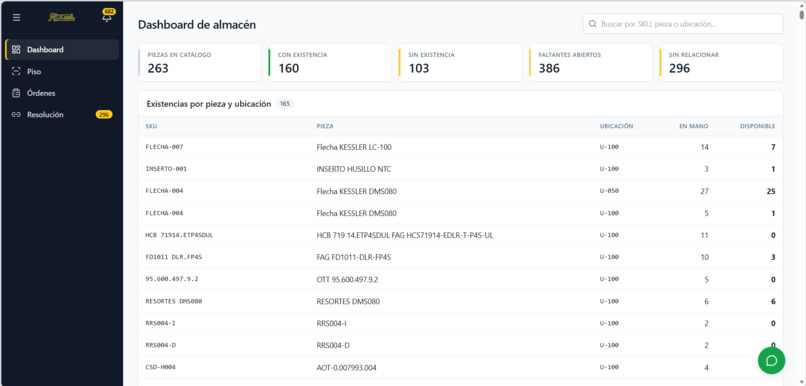Select Piezas en catálogo card
The image size is (806, 386).
click(200, 63)
